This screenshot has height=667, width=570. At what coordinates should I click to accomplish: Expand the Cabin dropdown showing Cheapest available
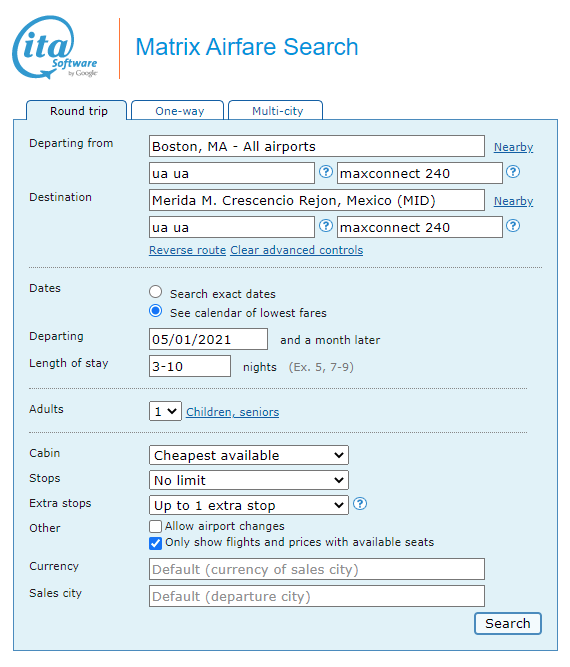click(x=249, y=455)
